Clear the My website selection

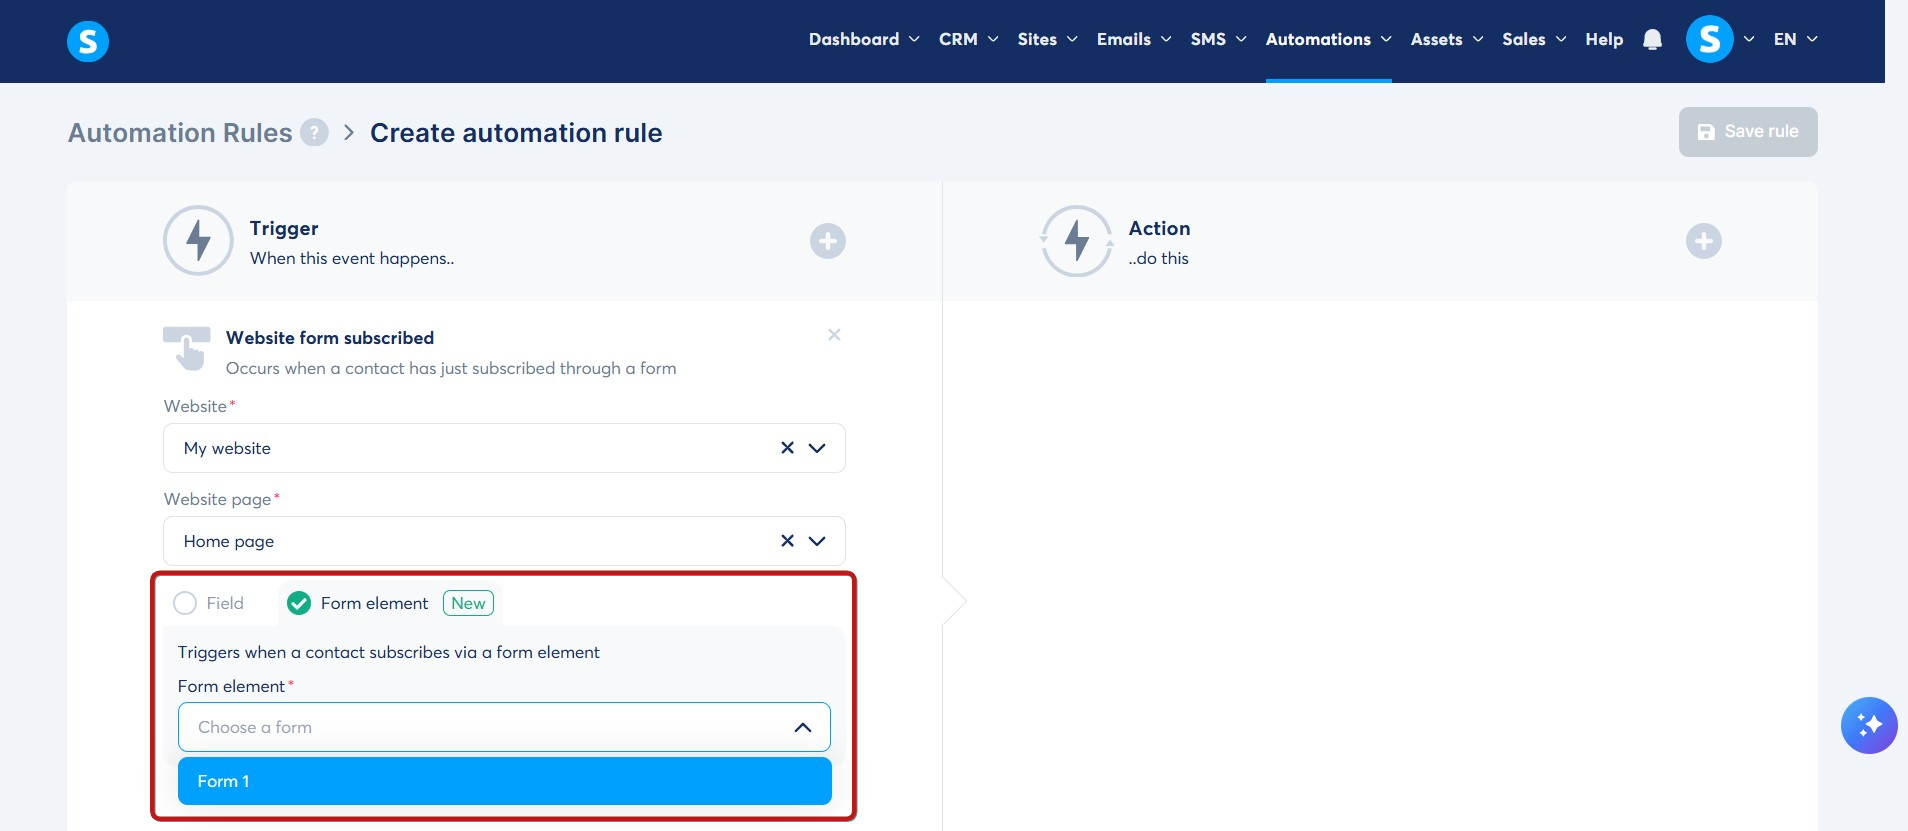point(787,448)
